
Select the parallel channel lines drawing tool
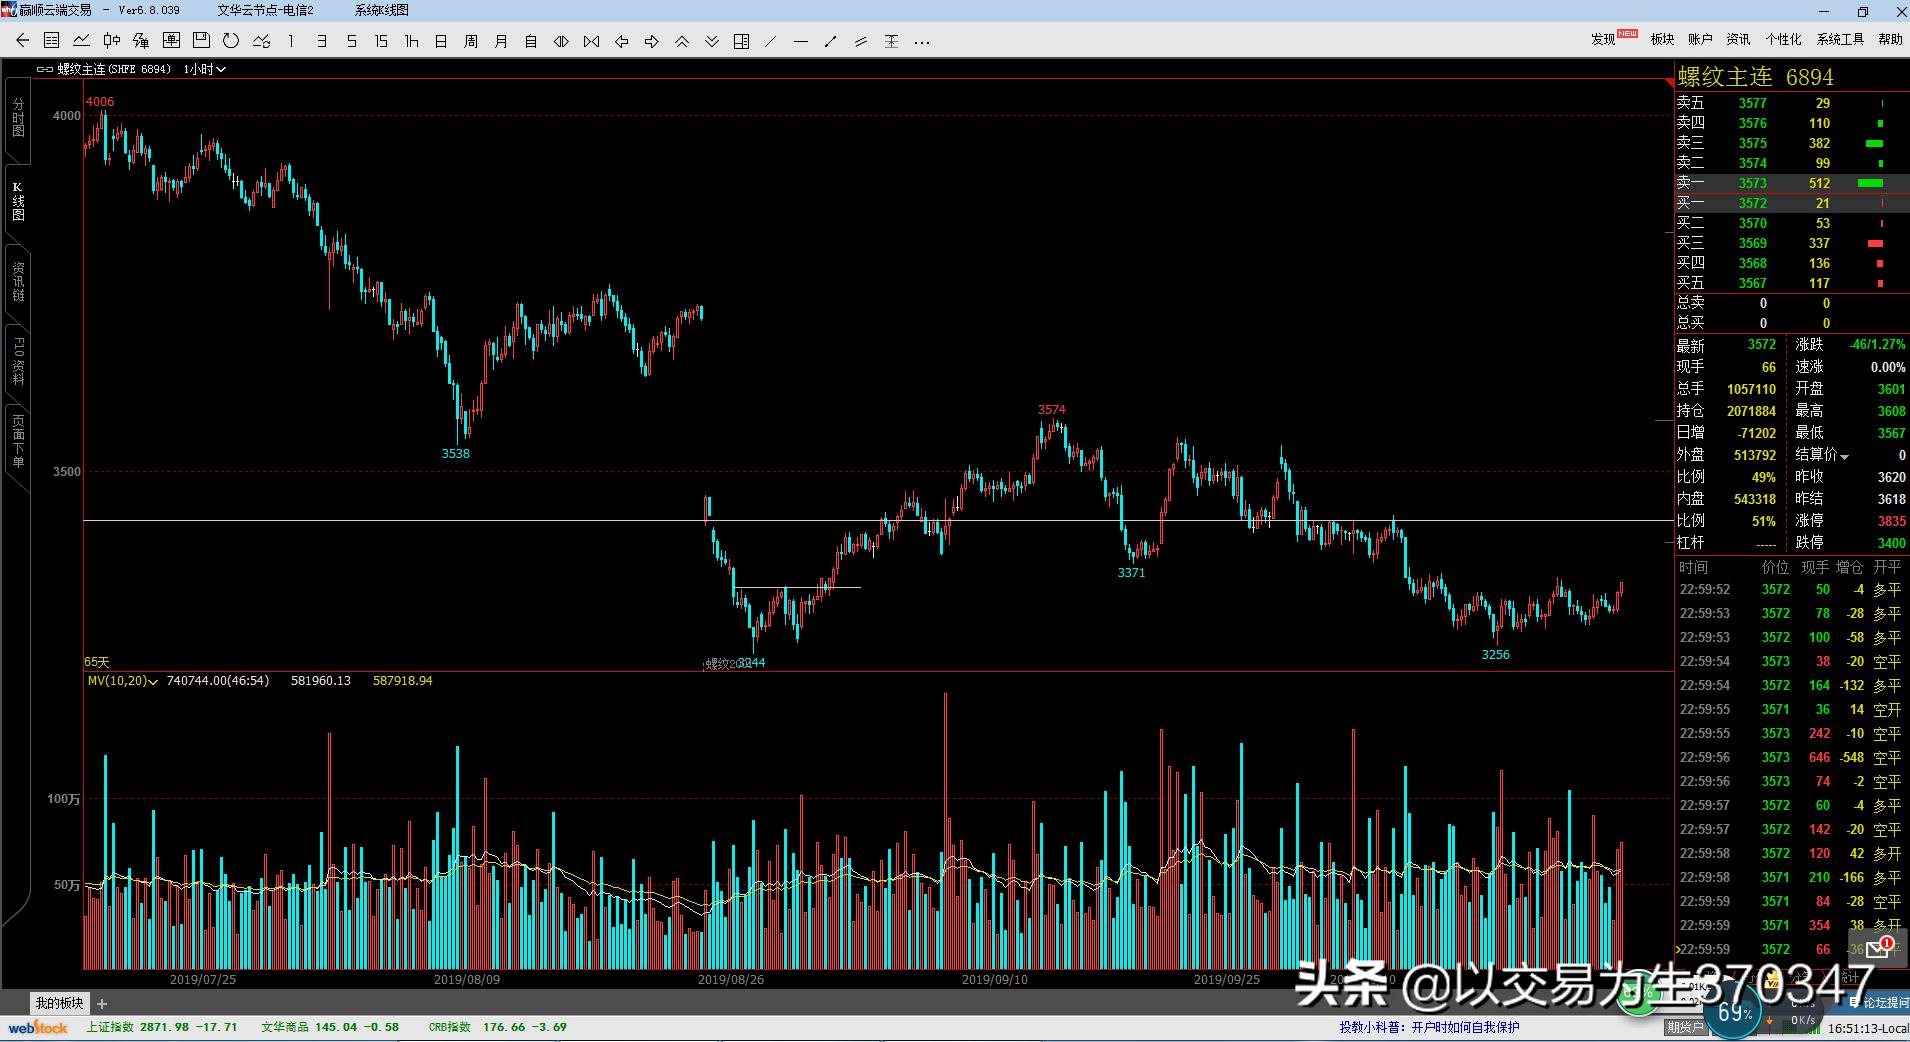(x=861, y=41)
